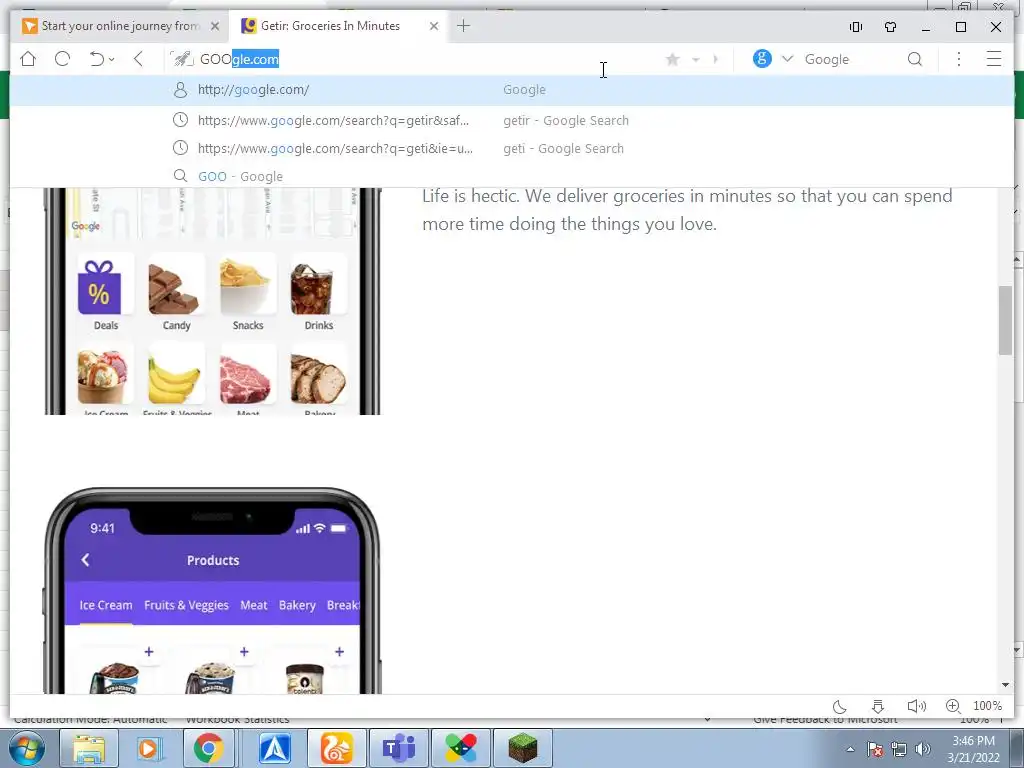Click the magnifier search icon
The width and height of the screenshot is (1024, 768).
point(915,59)
